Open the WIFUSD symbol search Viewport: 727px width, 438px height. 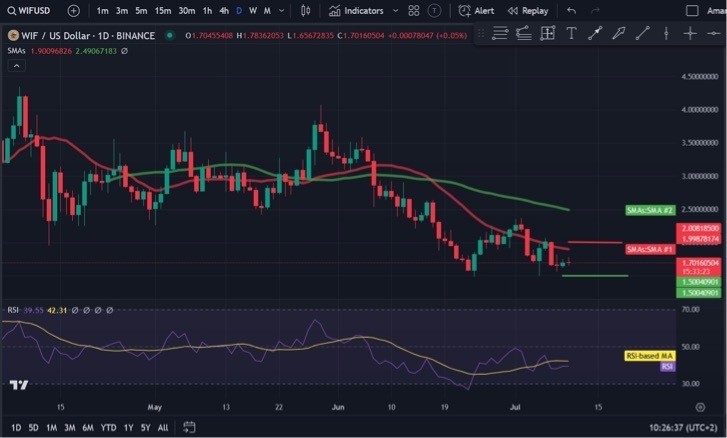(30, 10)
